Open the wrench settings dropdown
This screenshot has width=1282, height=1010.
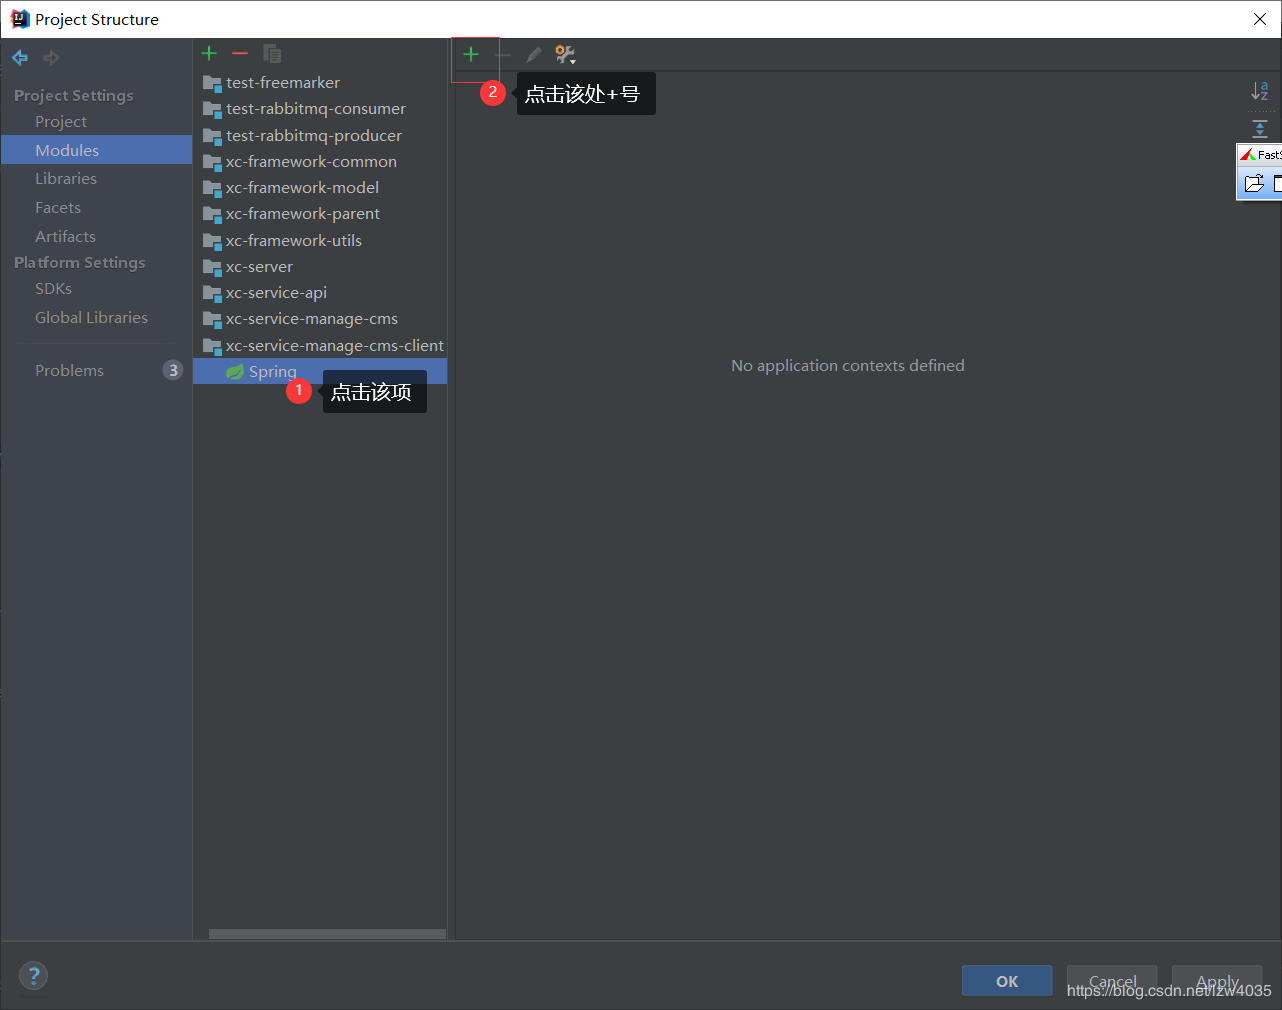[566, 55]
